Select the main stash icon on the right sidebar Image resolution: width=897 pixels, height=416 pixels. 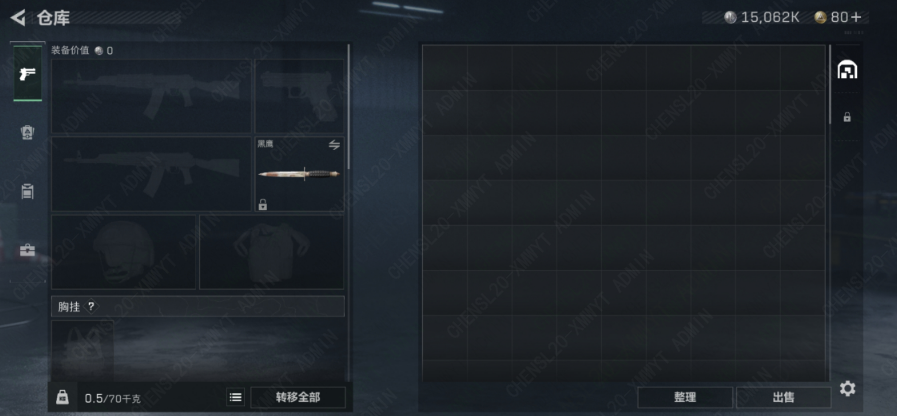[847, 70]
